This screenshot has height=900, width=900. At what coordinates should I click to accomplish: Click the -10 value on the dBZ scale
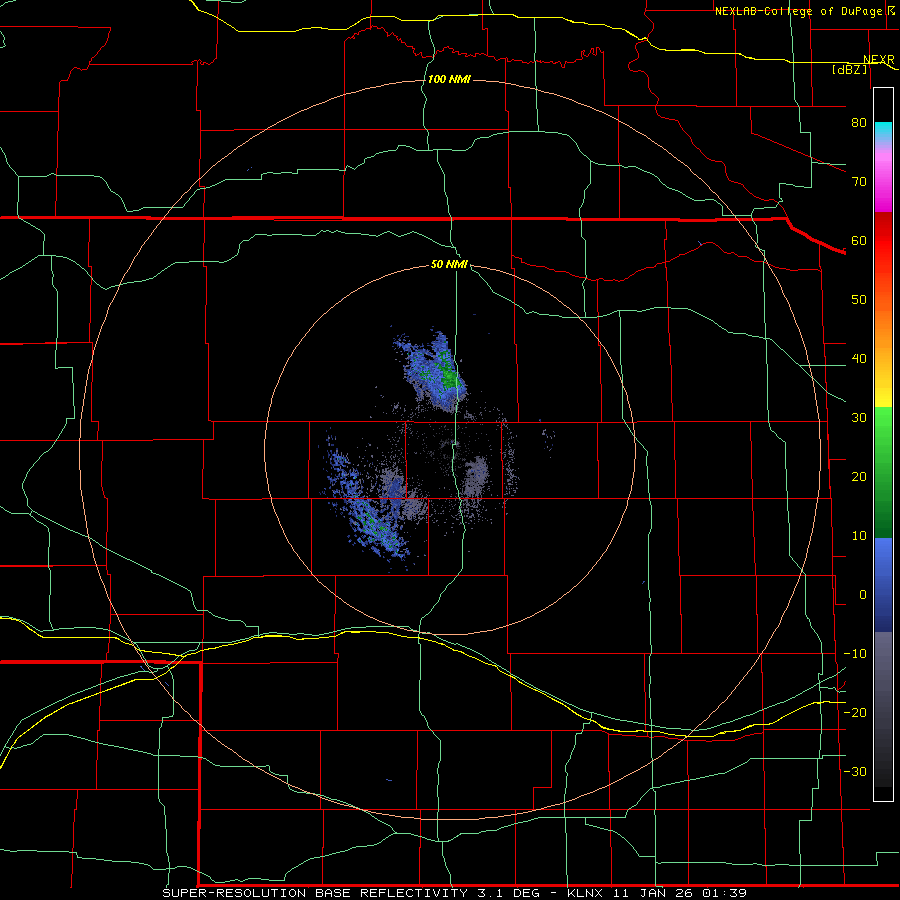pos(855,654)
